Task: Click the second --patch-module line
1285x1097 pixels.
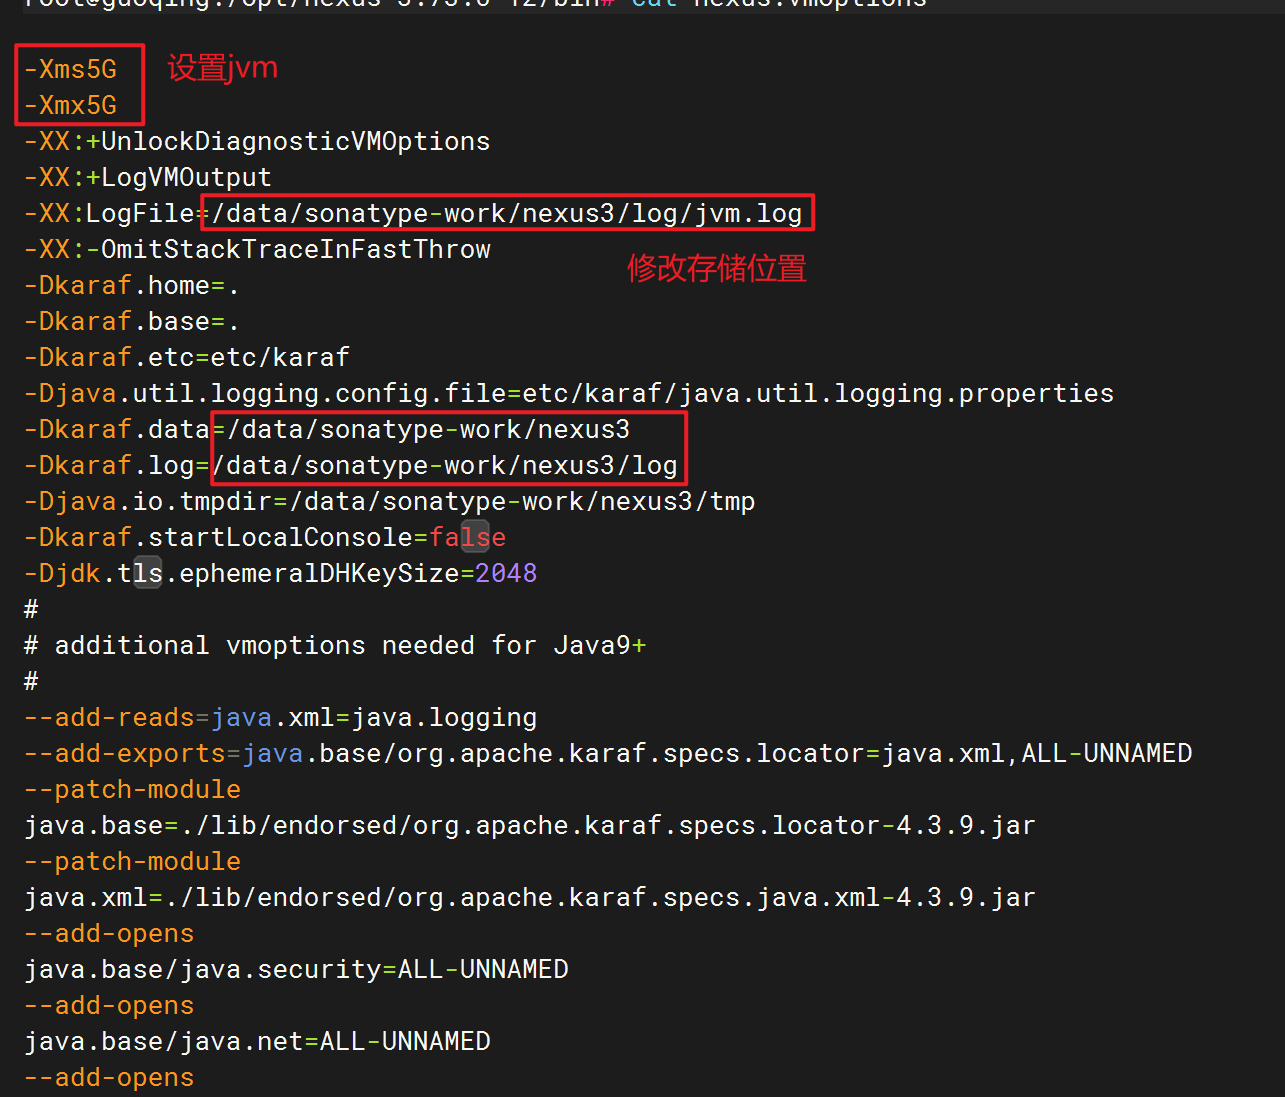Action: click(x=132, y=861)
